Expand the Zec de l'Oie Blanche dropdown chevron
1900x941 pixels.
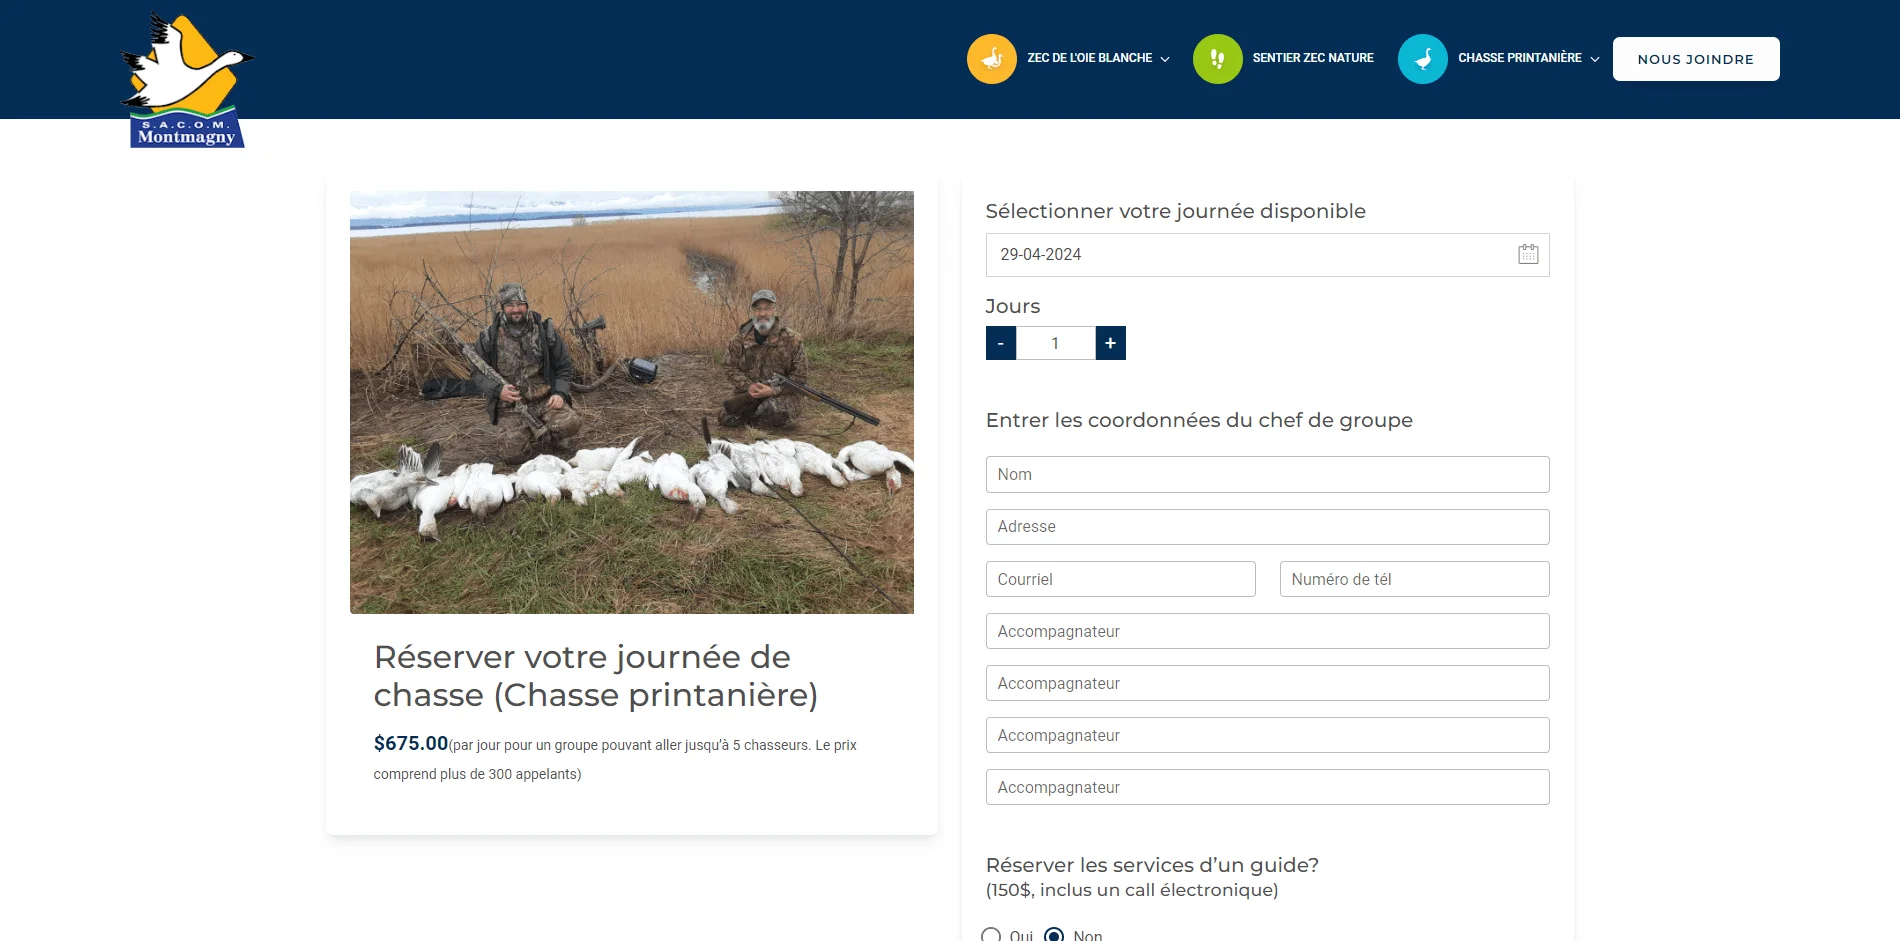[x=1165, y=59]
